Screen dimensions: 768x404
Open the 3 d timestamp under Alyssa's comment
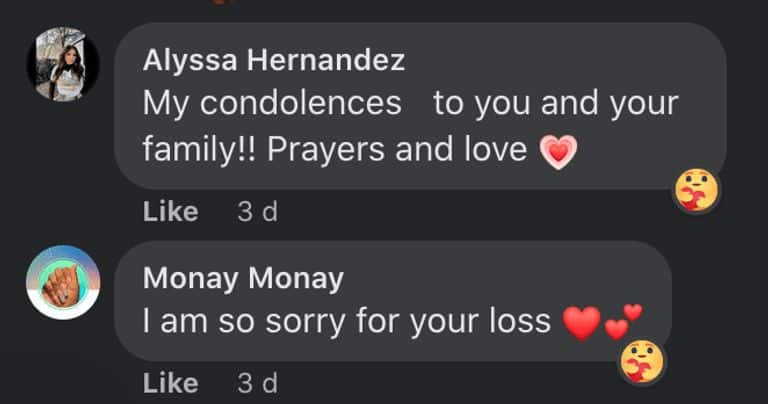click(258, 212)
